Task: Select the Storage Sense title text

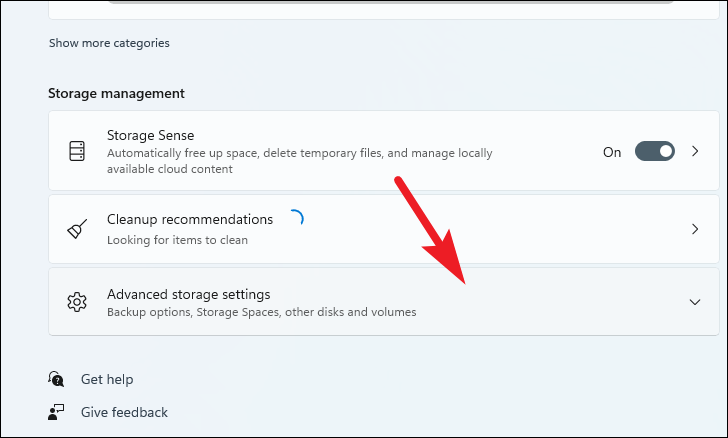Action: [150, 135]
